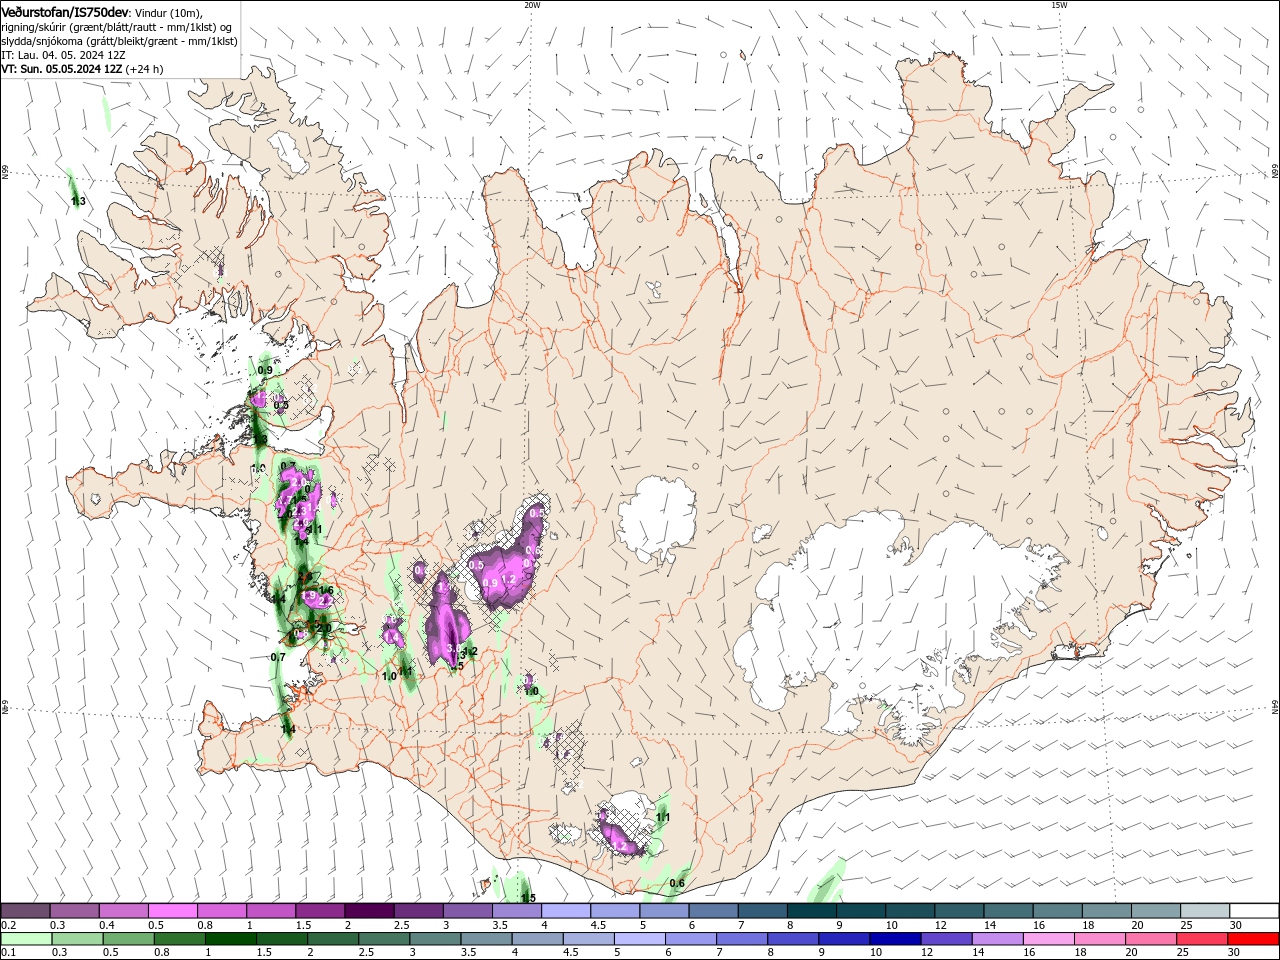Click the white 1.2 label inside the central pink snow area
Viewport: 1280px width, 960px height.
508,579
